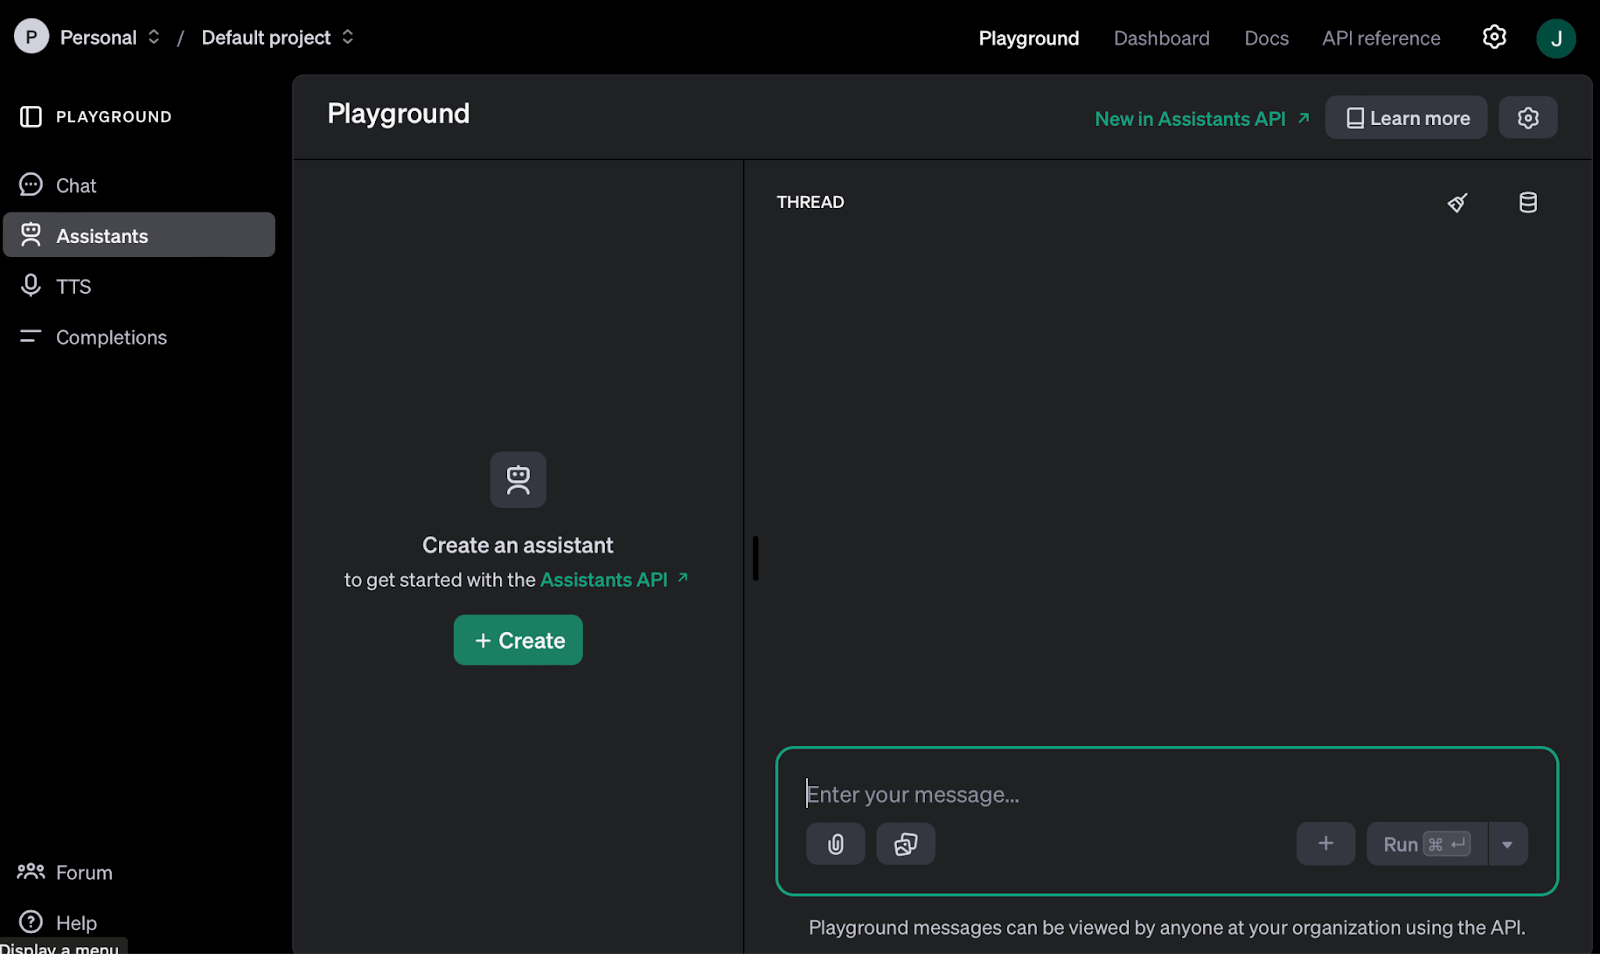Click the robot assistant icon above Create
The image size is (1600, 954).
tap(518, 480)
